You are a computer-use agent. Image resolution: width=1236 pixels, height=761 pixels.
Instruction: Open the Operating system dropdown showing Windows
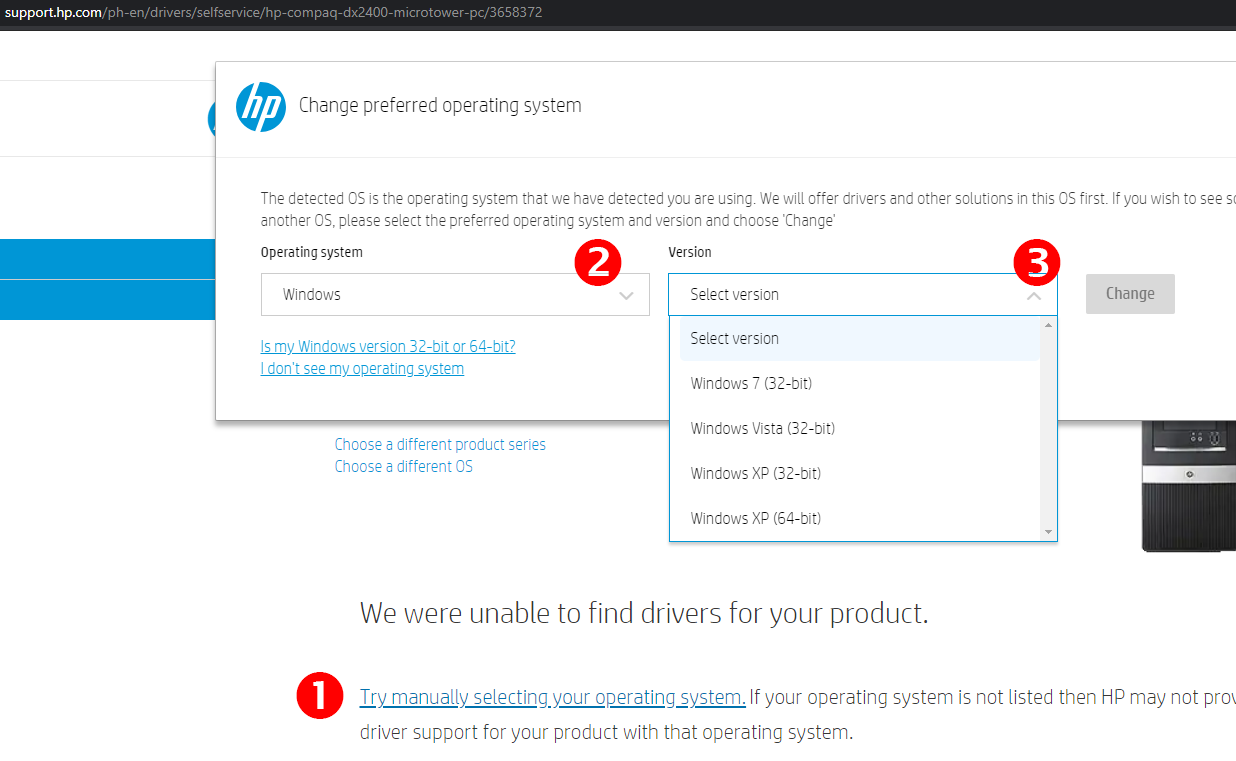tap(455, 295)
